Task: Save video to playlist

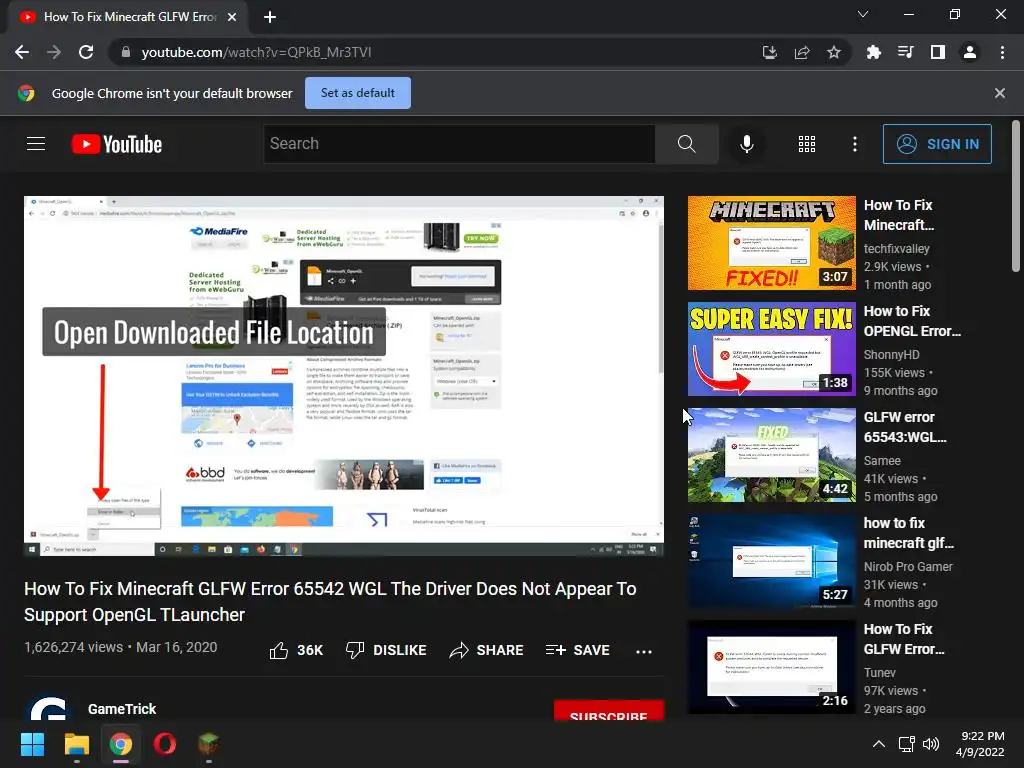Action: coord(577,650)
